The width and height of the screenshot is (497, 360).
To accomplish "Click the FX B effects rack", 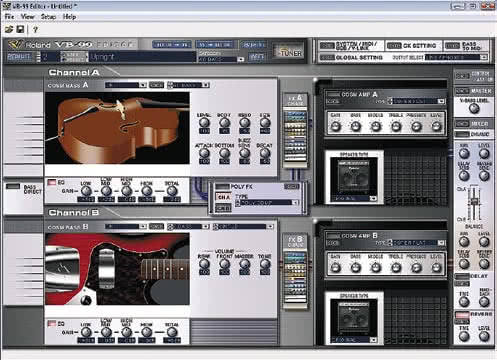I will pos(295,272).
